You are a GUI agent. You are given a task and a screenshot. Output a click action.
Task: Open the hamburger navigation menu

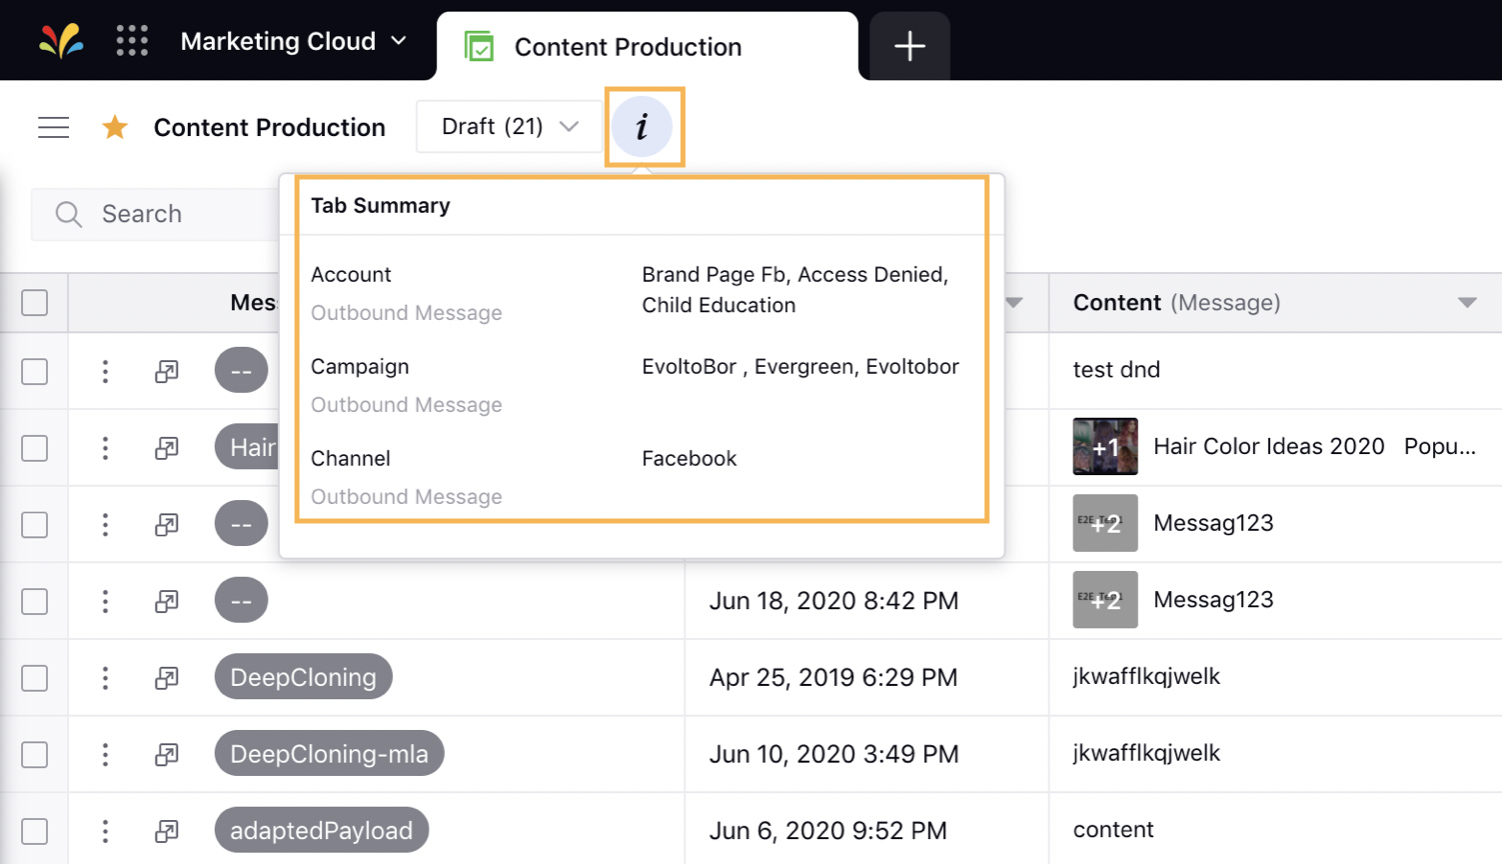[x=54, y=127]
